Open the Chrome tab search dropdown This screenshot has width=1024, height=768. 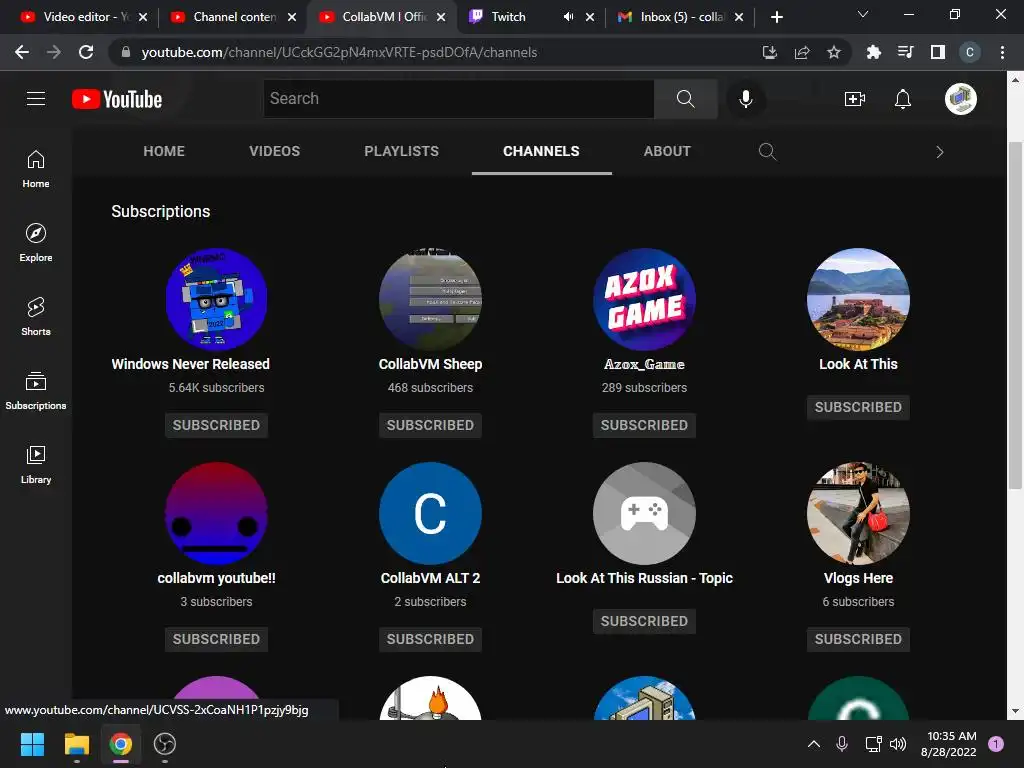click(863, 14)
